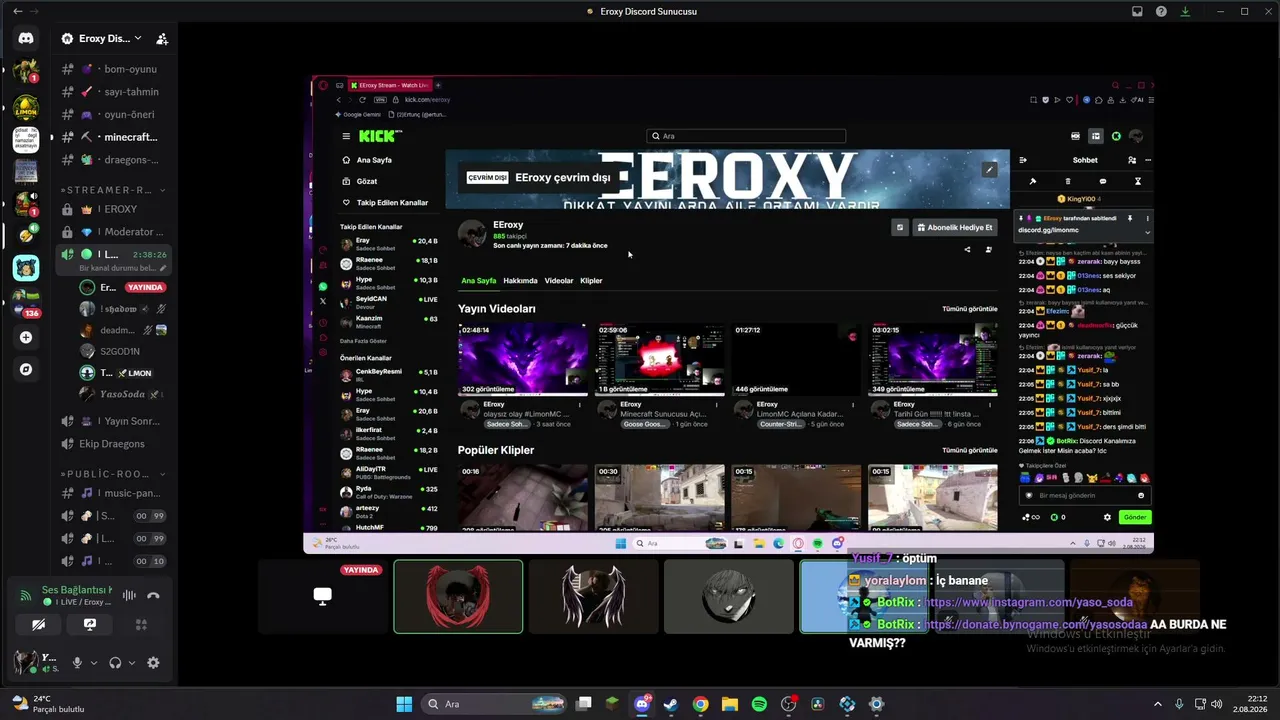Open the locked EROXY channel

114,210
